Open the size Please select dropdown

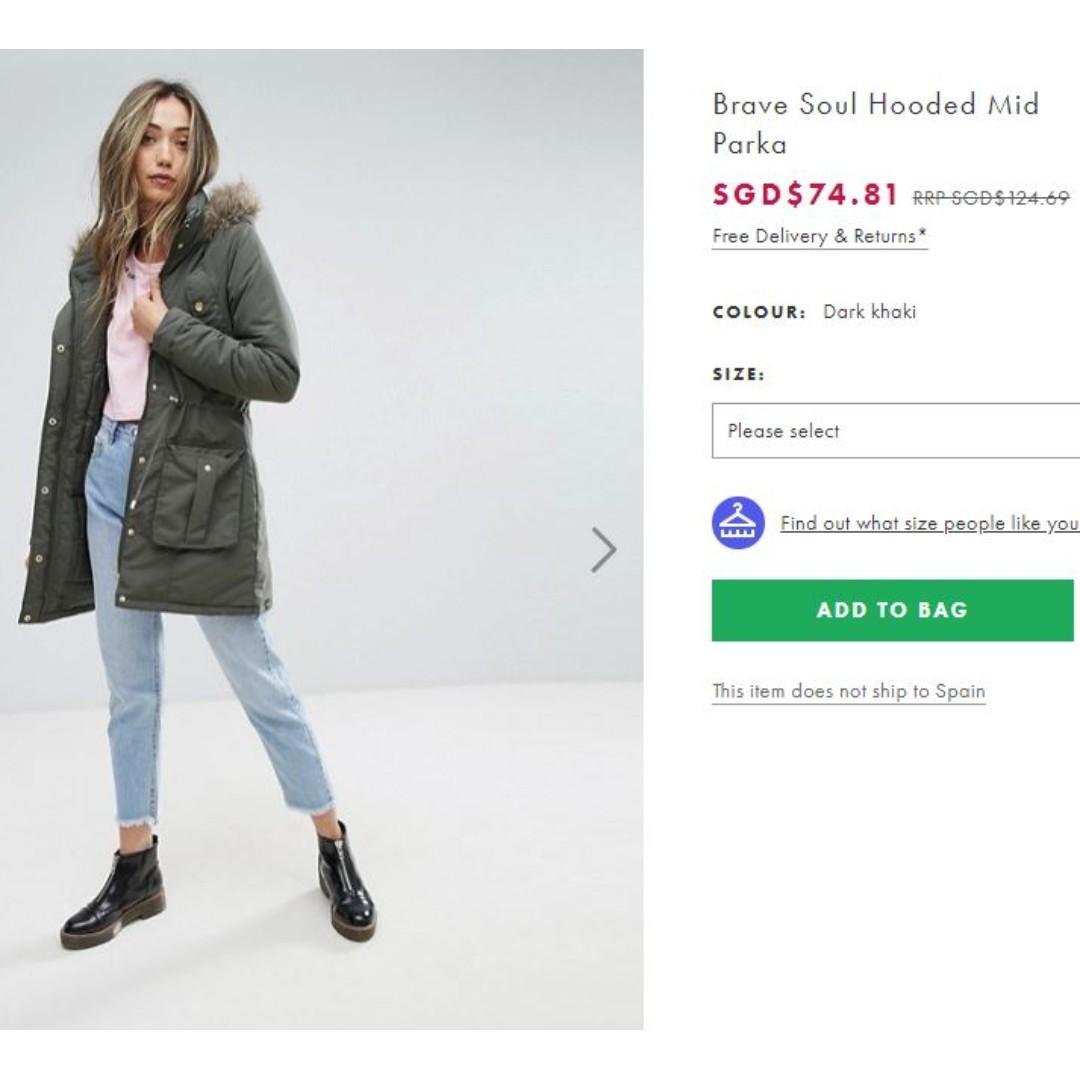[x=895, y=431]
